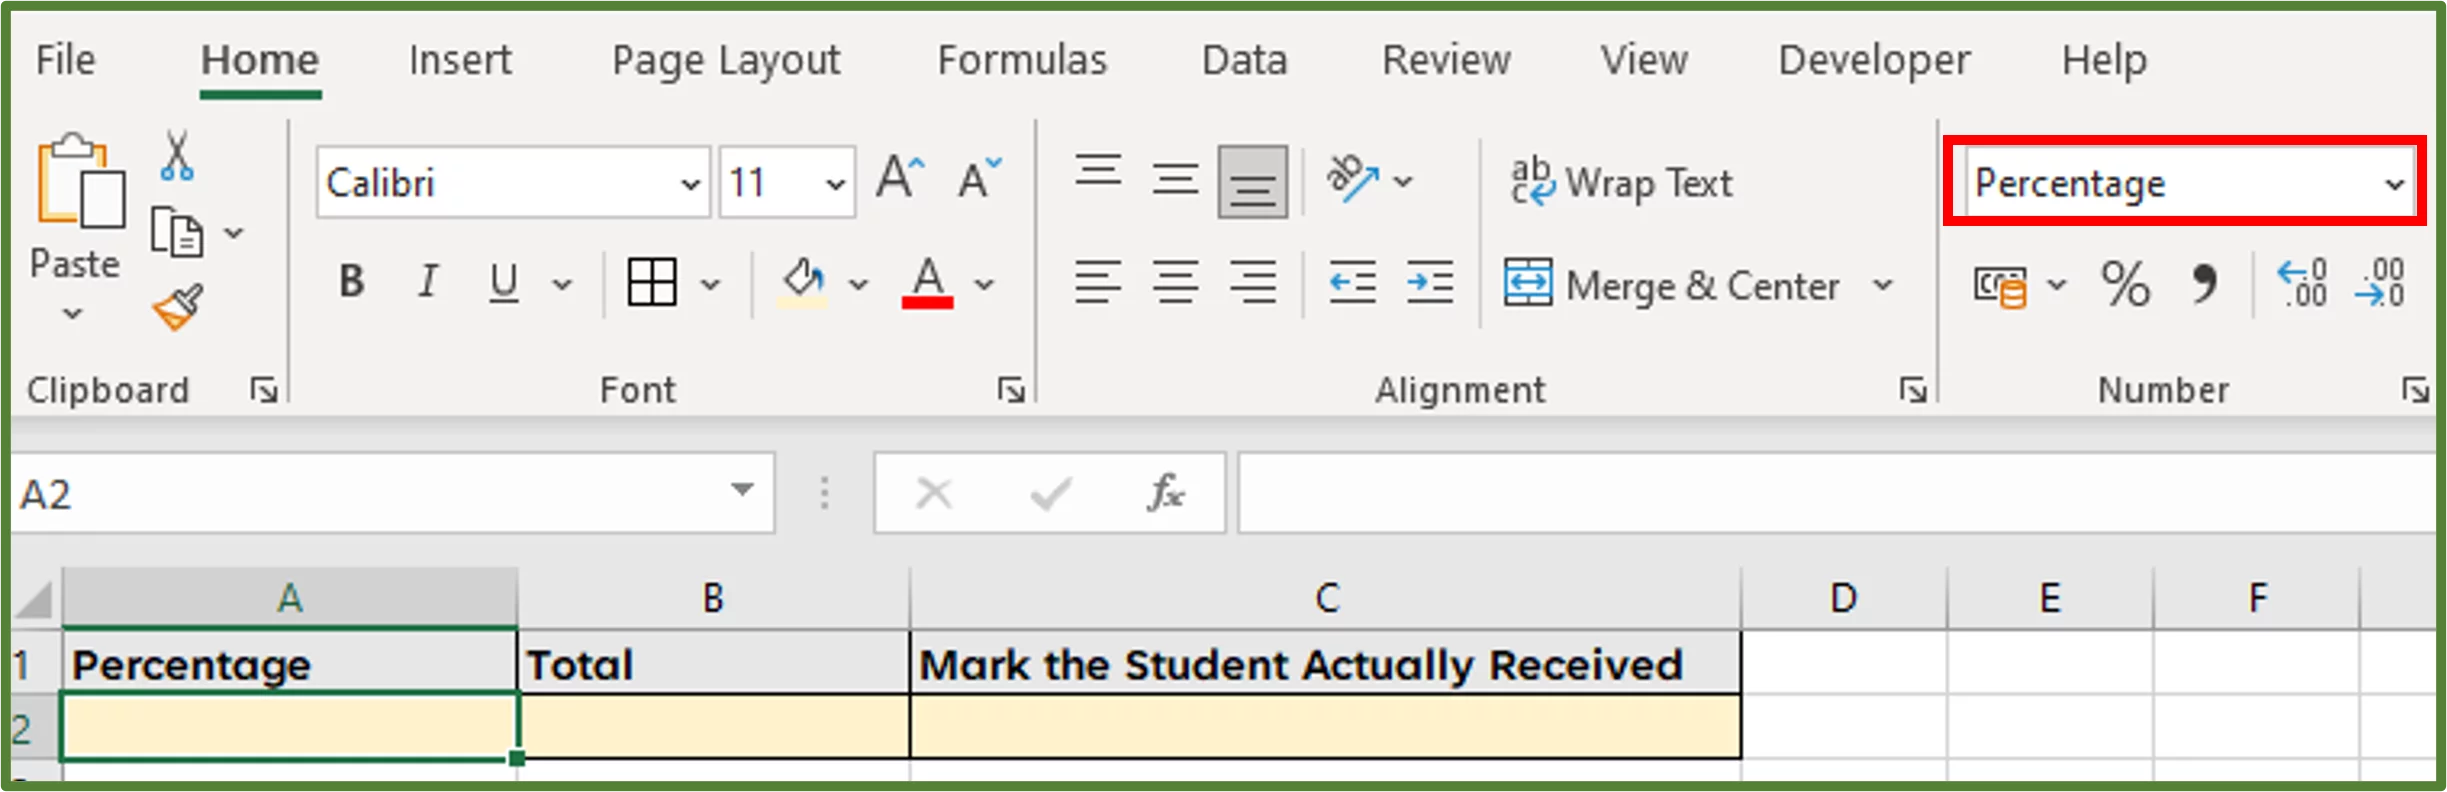Apply Comma Style formatting
Viewport: 2447px width, 792px height.
click(x=2203, y=284)
